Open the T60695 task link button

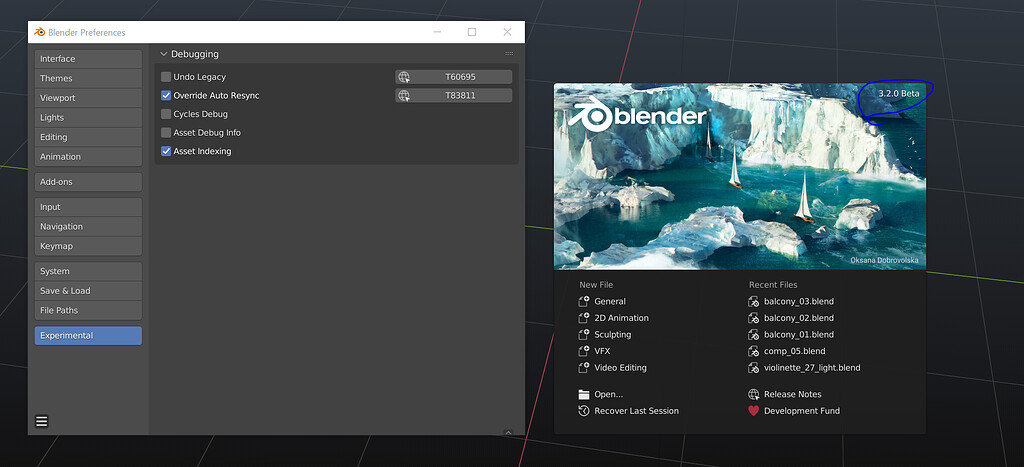coord(454,77)
